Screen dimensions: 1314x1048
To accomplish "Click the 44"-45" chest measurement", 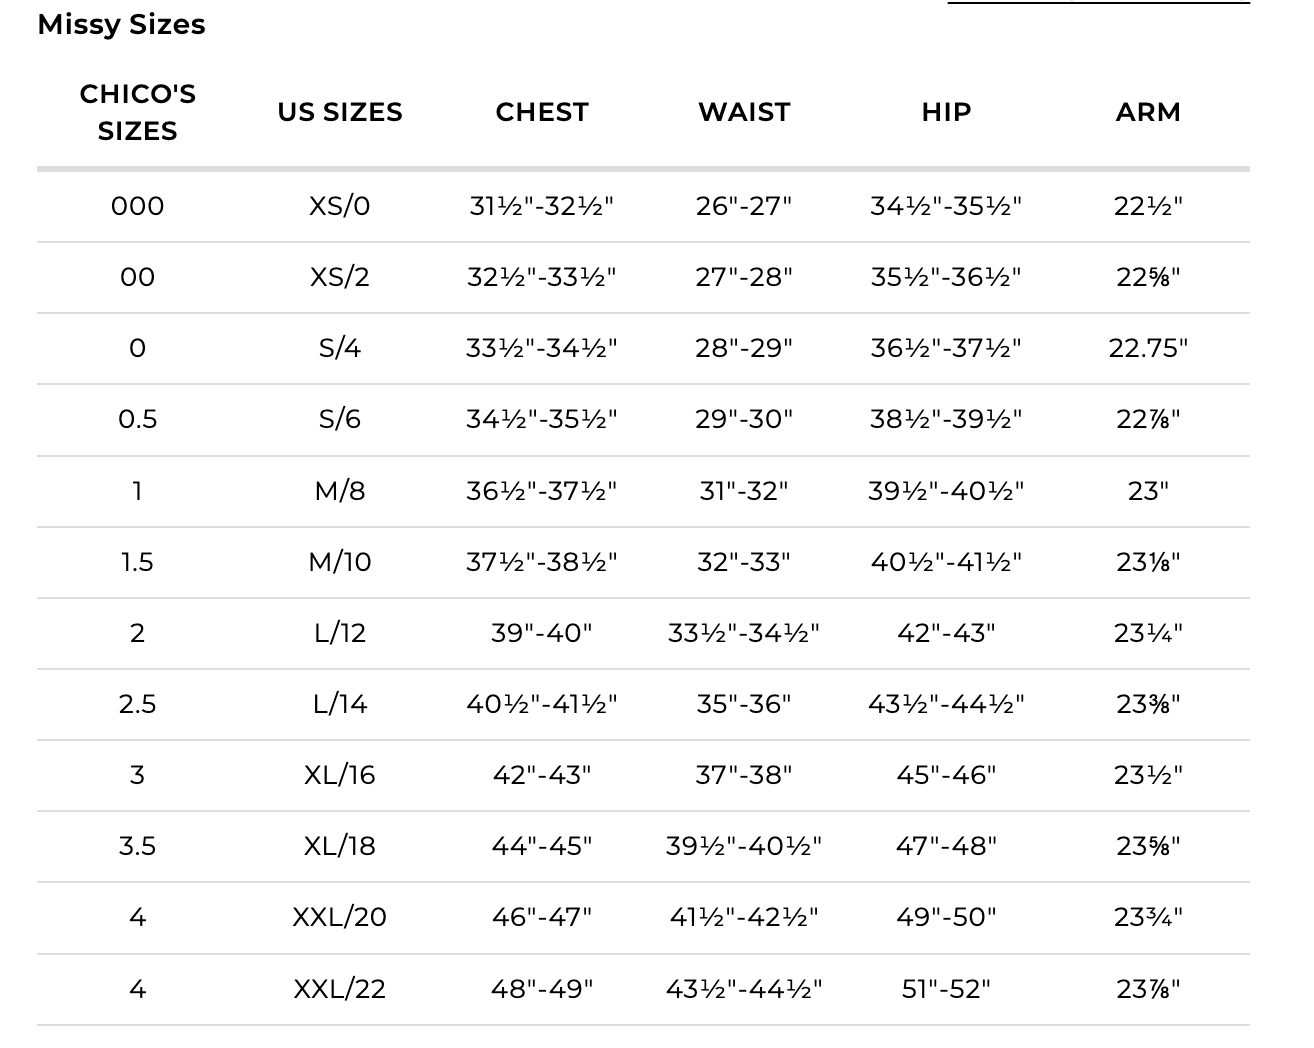I will 542,846.
